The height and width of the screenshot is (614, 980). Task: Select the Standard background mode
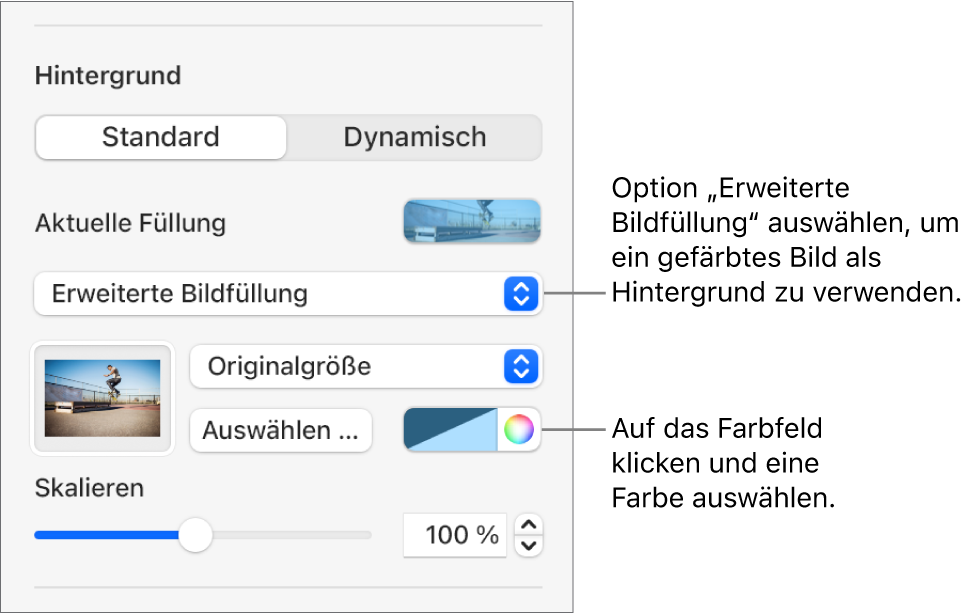(160, 138)
